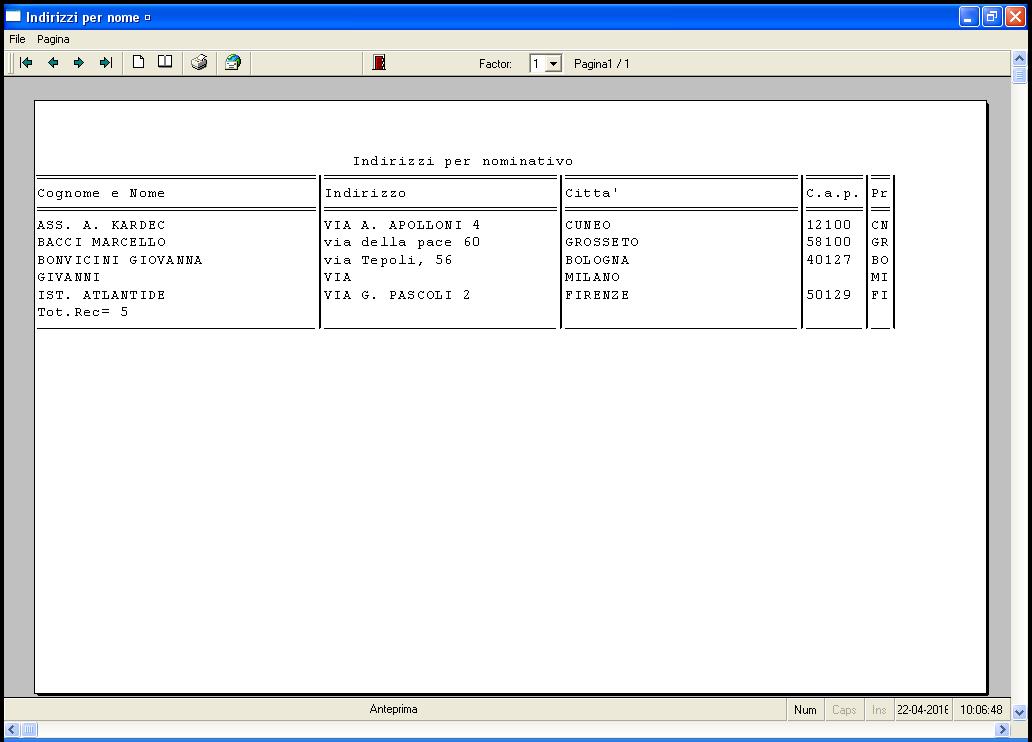Click province code 'FI'
The width and height of the screenshot is (1032, 742).
tap(880, 295)
